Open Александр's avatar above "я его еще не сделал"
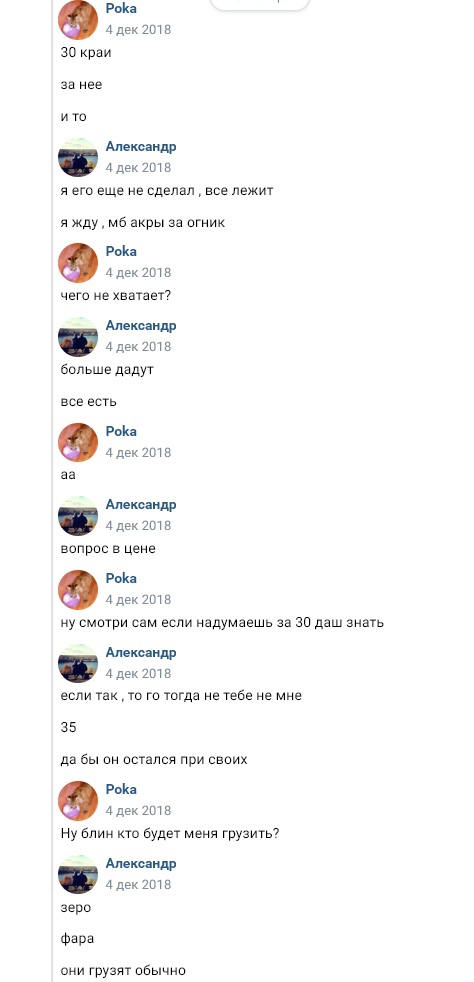The height and width of the screenshot is (982, 474). coord(78,158)
